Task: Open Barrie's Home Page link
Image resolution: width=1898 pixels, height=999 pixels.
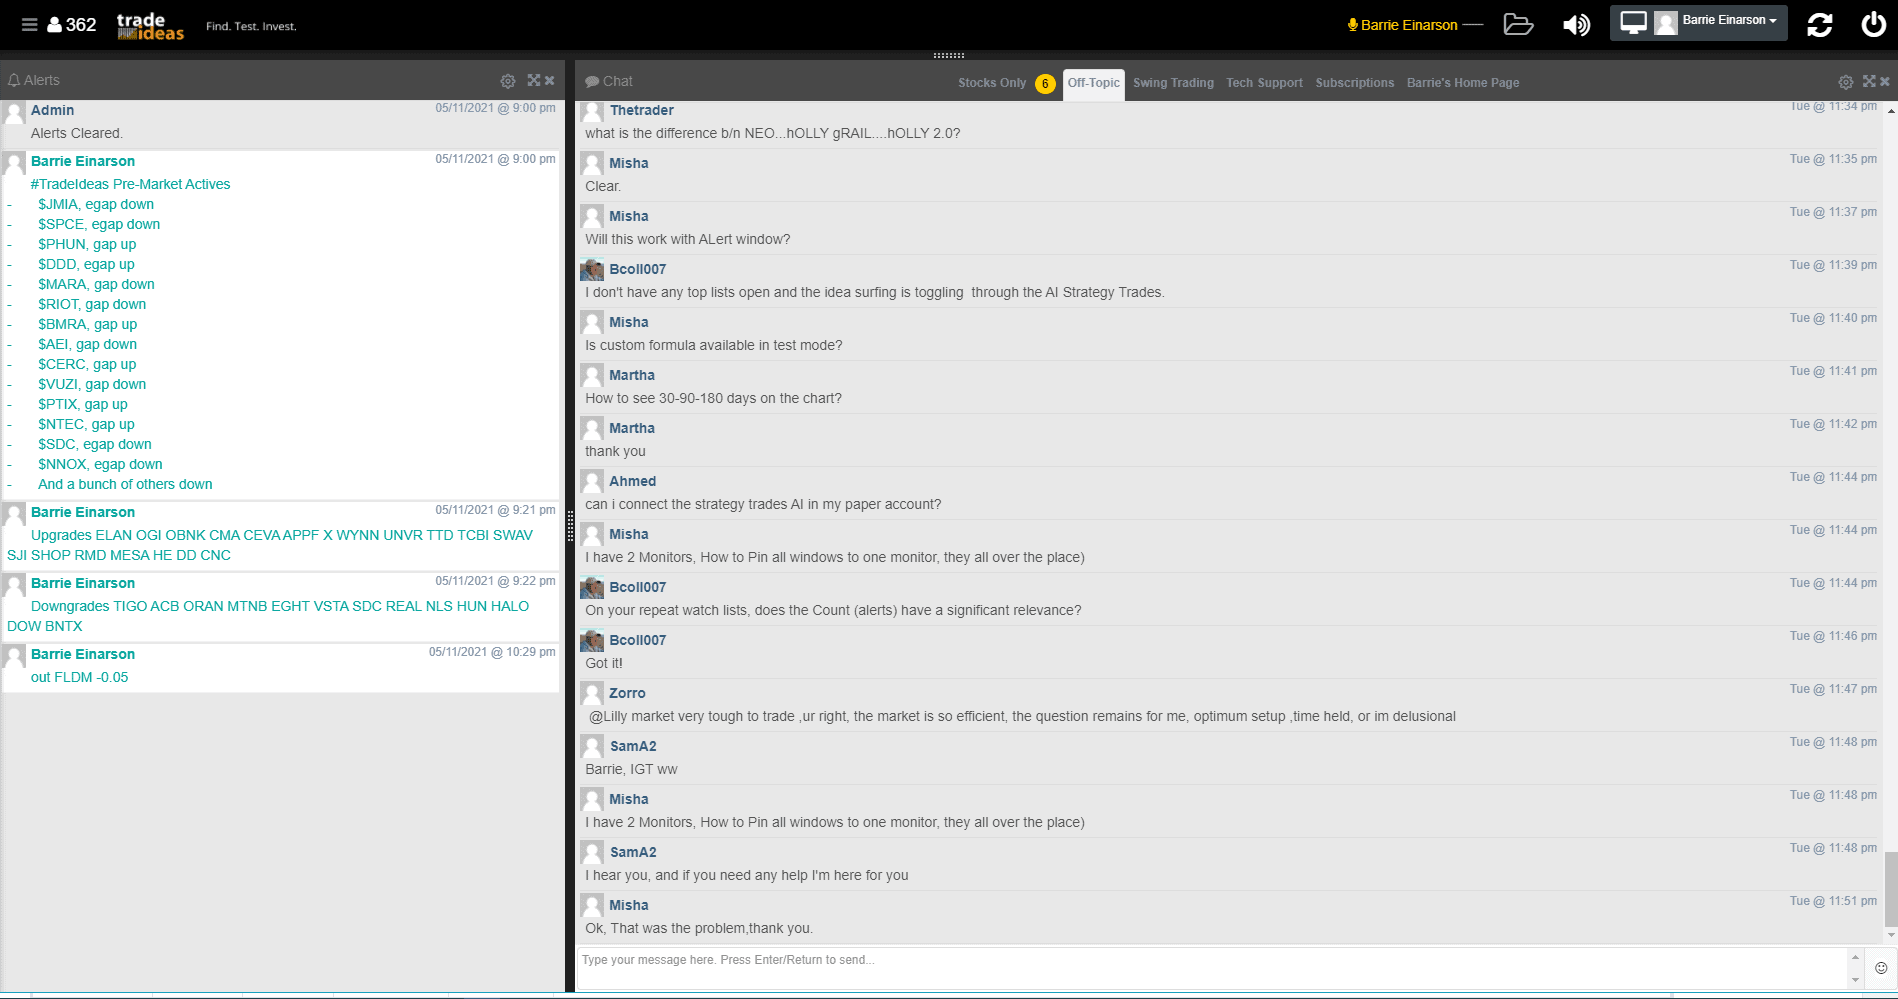Action: point(1462,83)
